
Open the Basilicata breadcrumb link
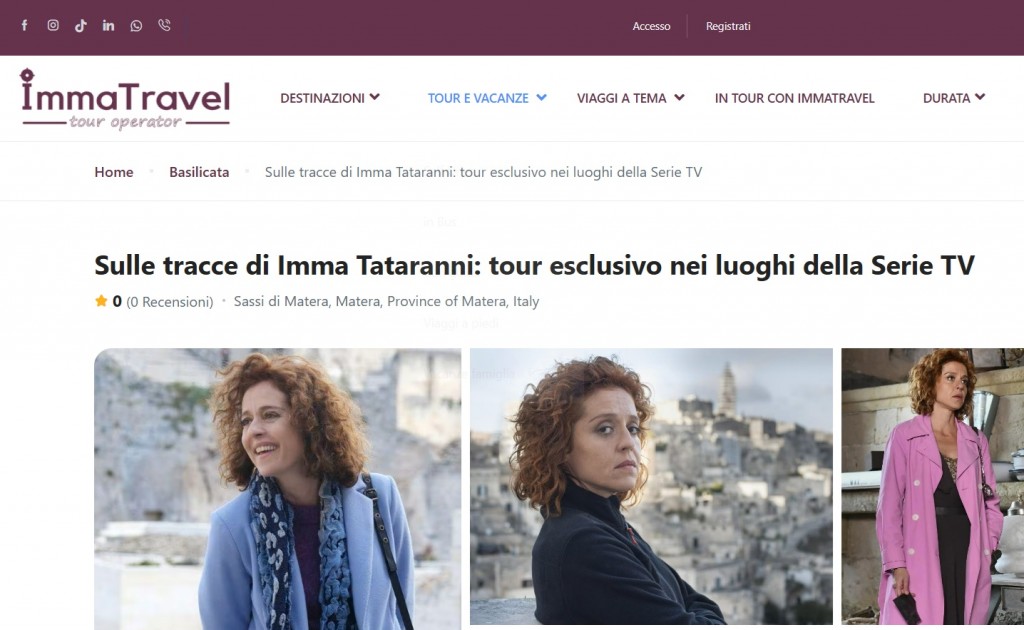(x=199, y=172)
